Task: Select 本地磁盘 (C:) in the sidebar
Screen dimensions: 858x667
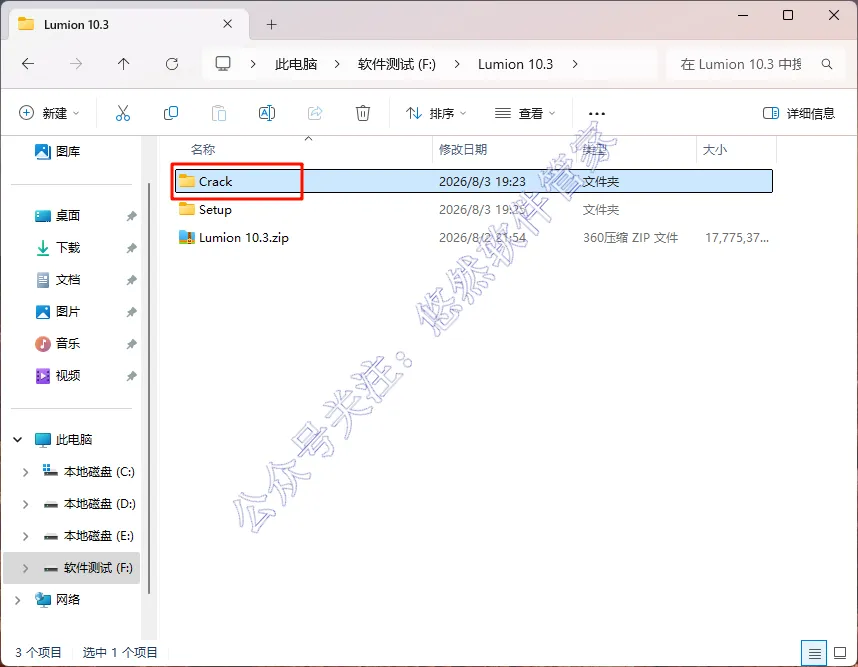Action: (x=99, y=472)
